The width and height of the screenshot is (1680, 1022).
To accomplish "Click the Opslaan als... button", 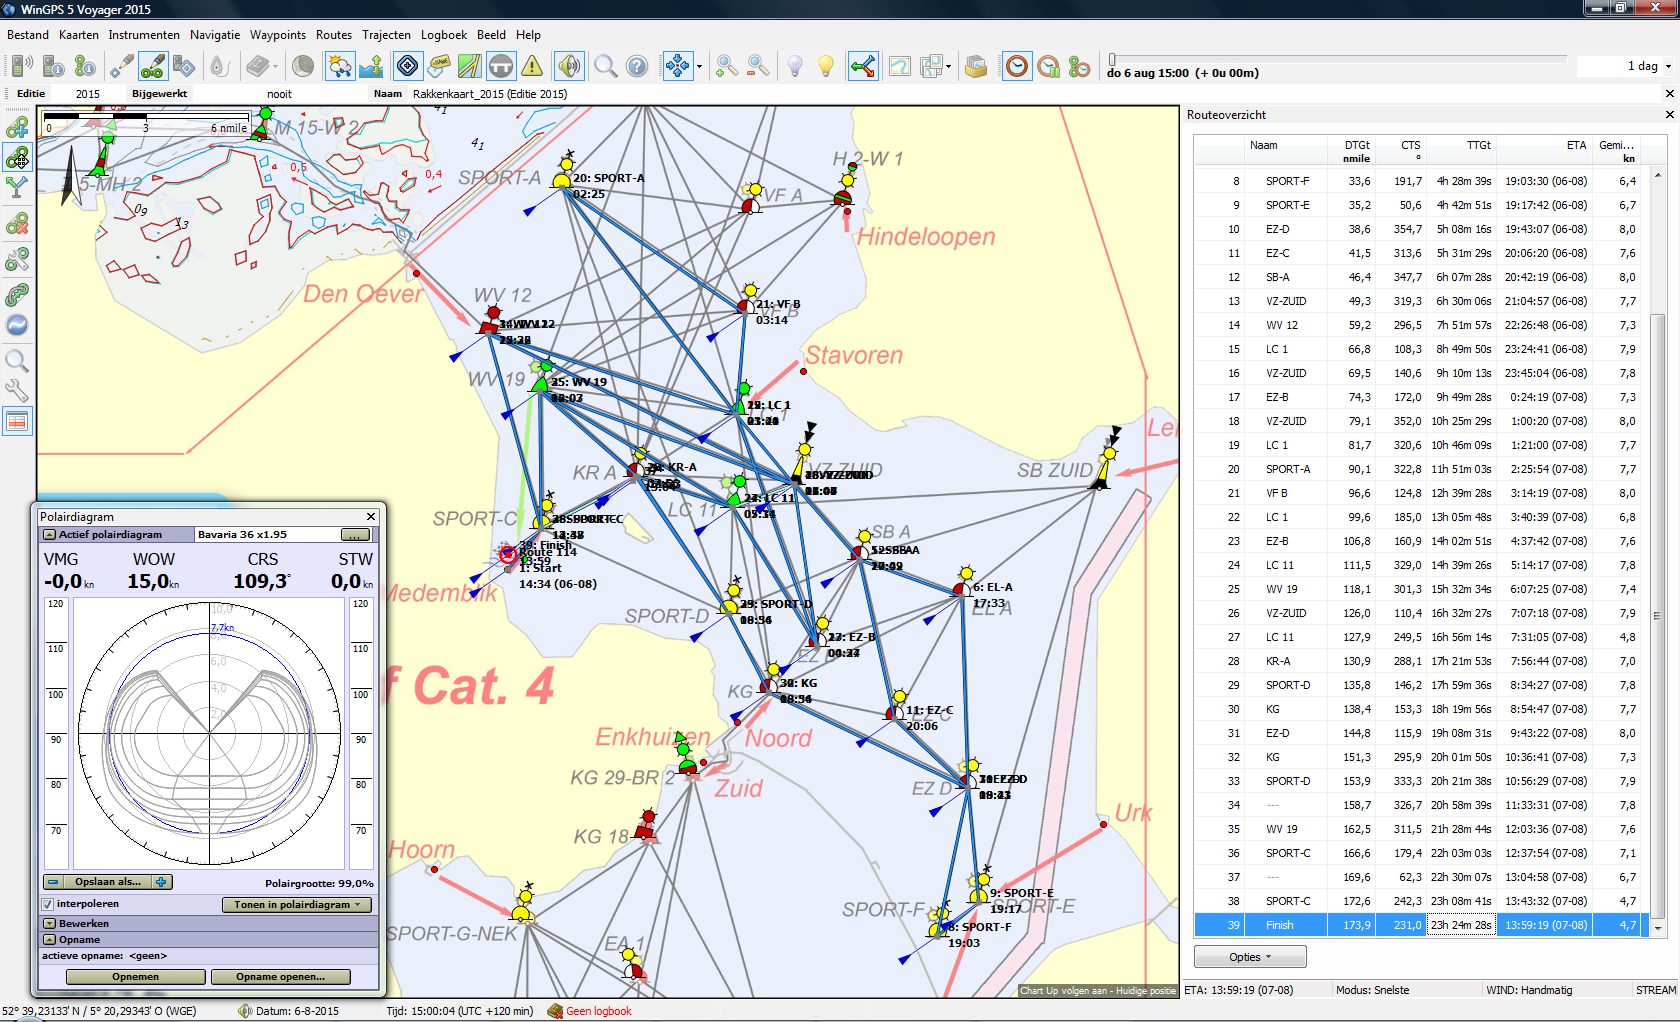I will coord(108,882).
